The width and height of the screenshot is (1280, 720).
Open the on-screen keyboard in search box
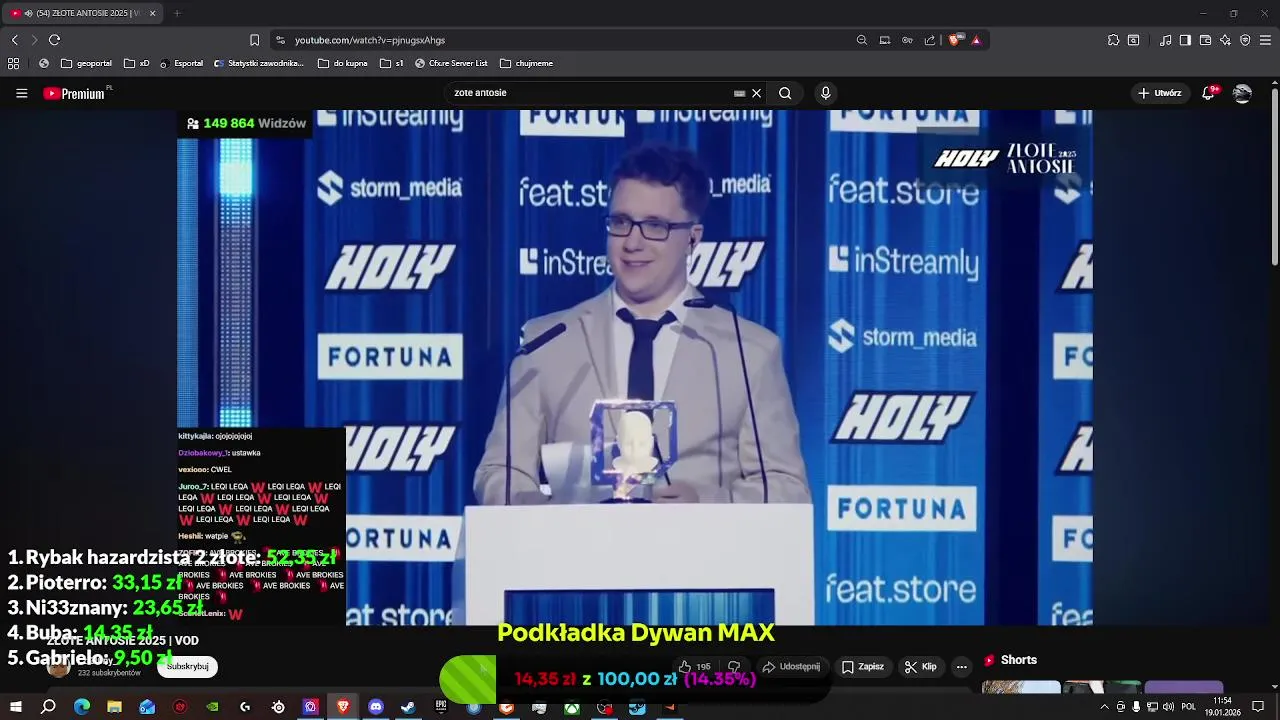coord(739,93)
